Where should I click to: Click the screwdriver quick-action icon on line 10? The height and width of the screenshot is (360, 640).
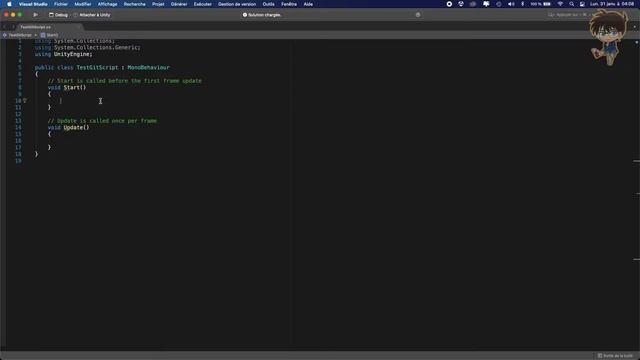click(25, 100)
